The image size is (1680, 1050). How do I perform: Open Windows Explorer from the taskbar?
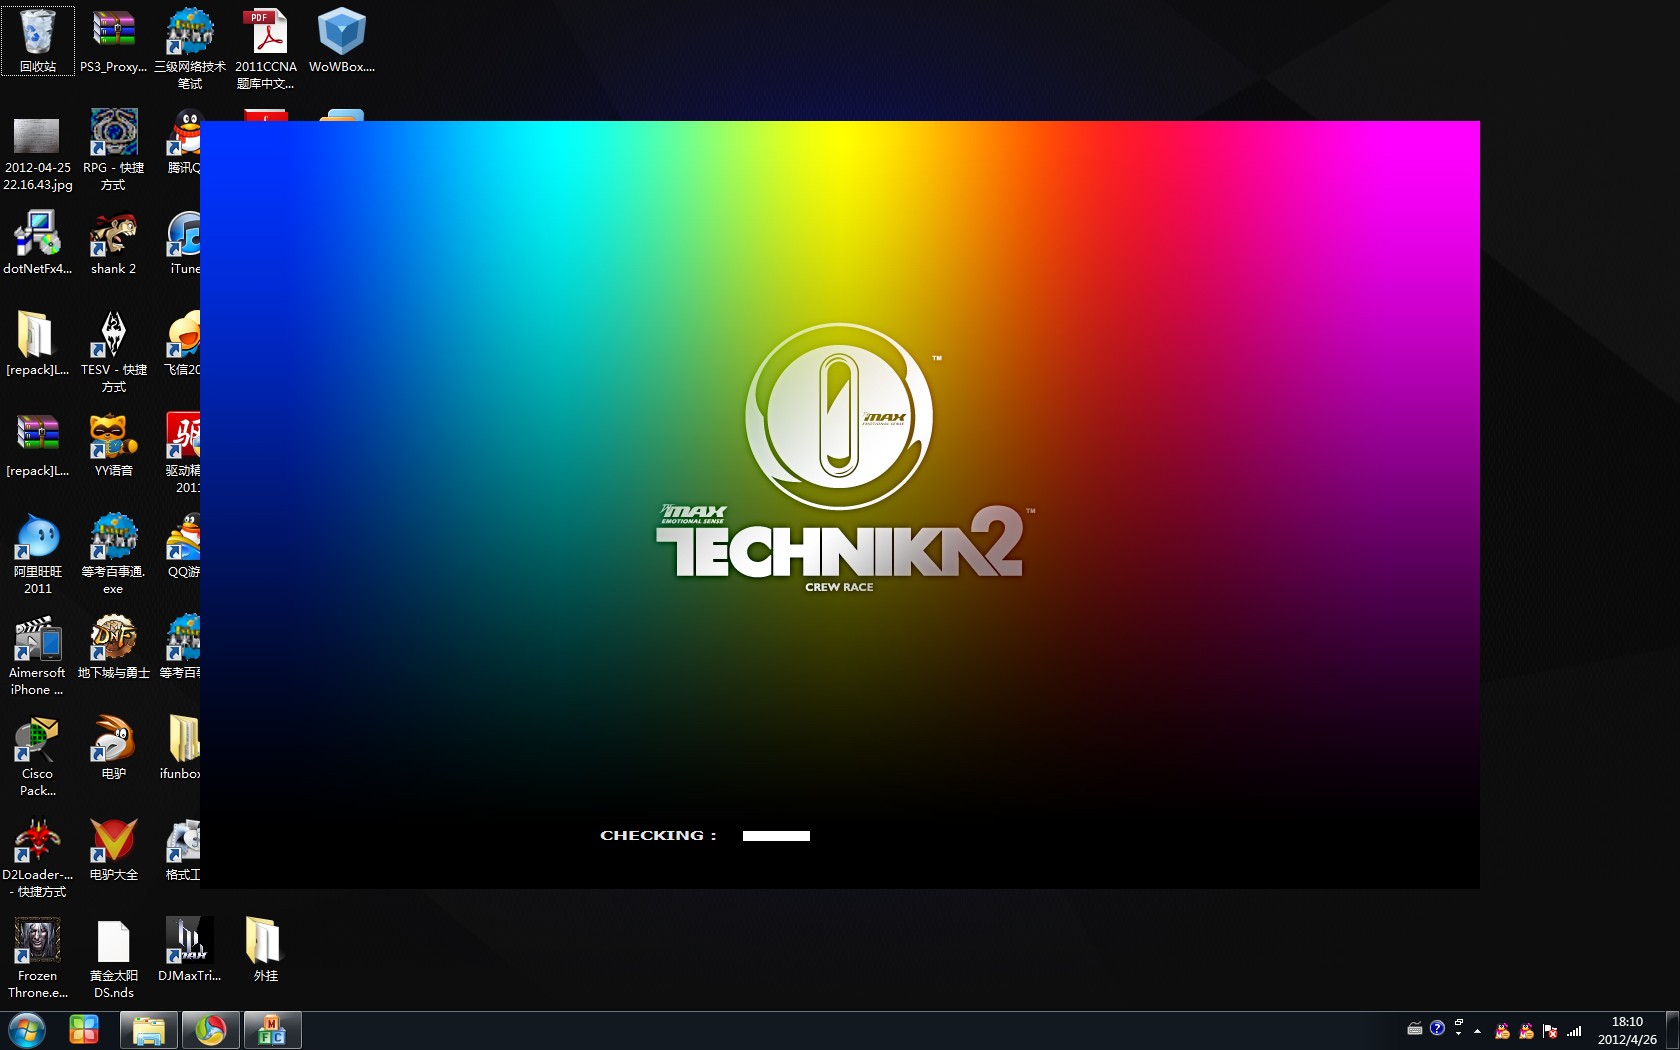click(x=149, y=1030)
